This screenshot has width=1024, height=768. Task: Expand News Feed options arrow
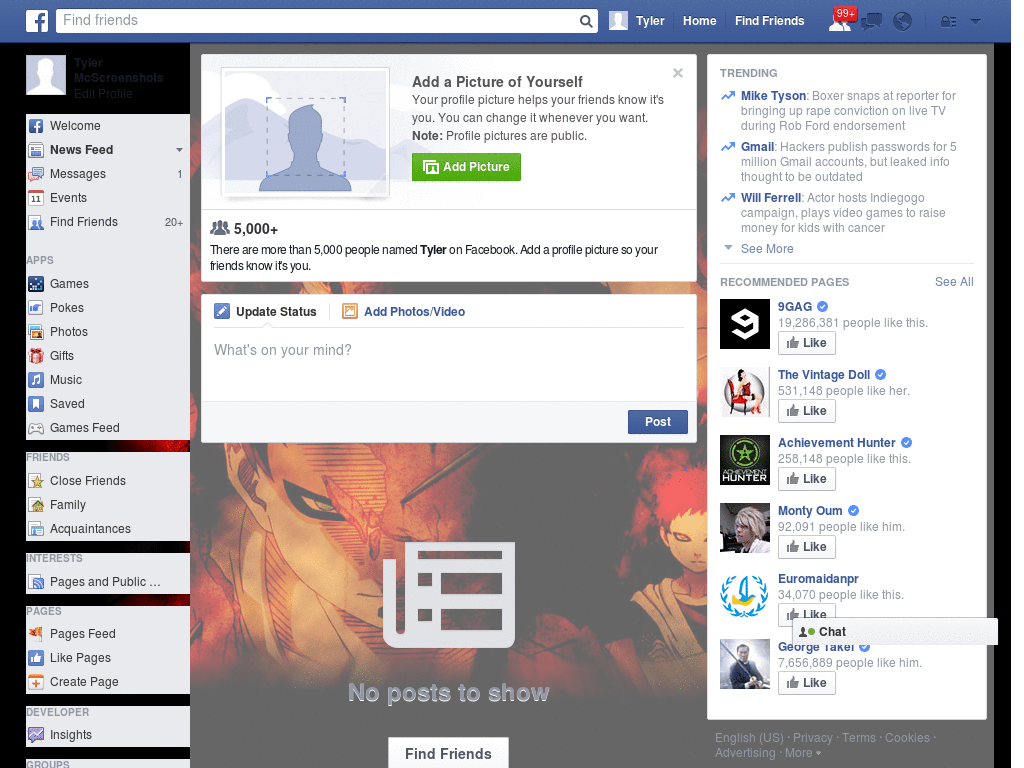pos(179,150)
